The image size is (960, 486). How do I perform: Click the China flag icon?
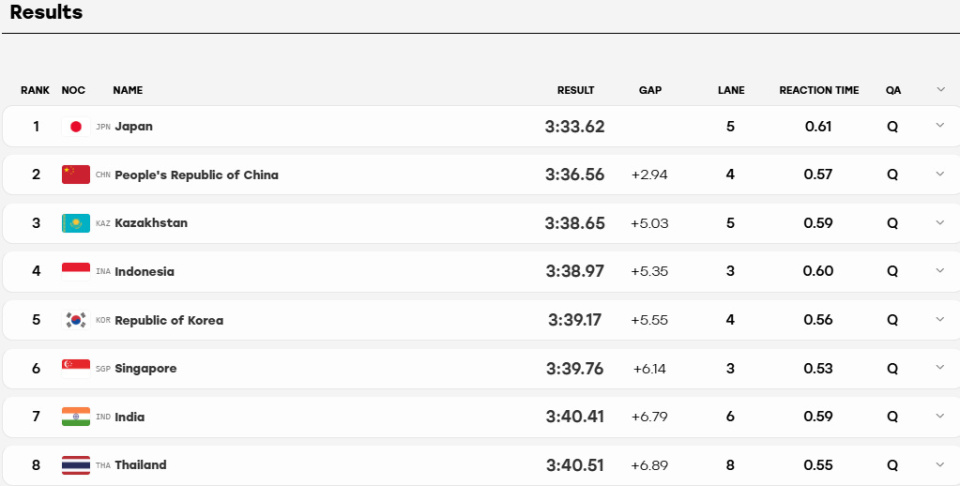[76, 174]
